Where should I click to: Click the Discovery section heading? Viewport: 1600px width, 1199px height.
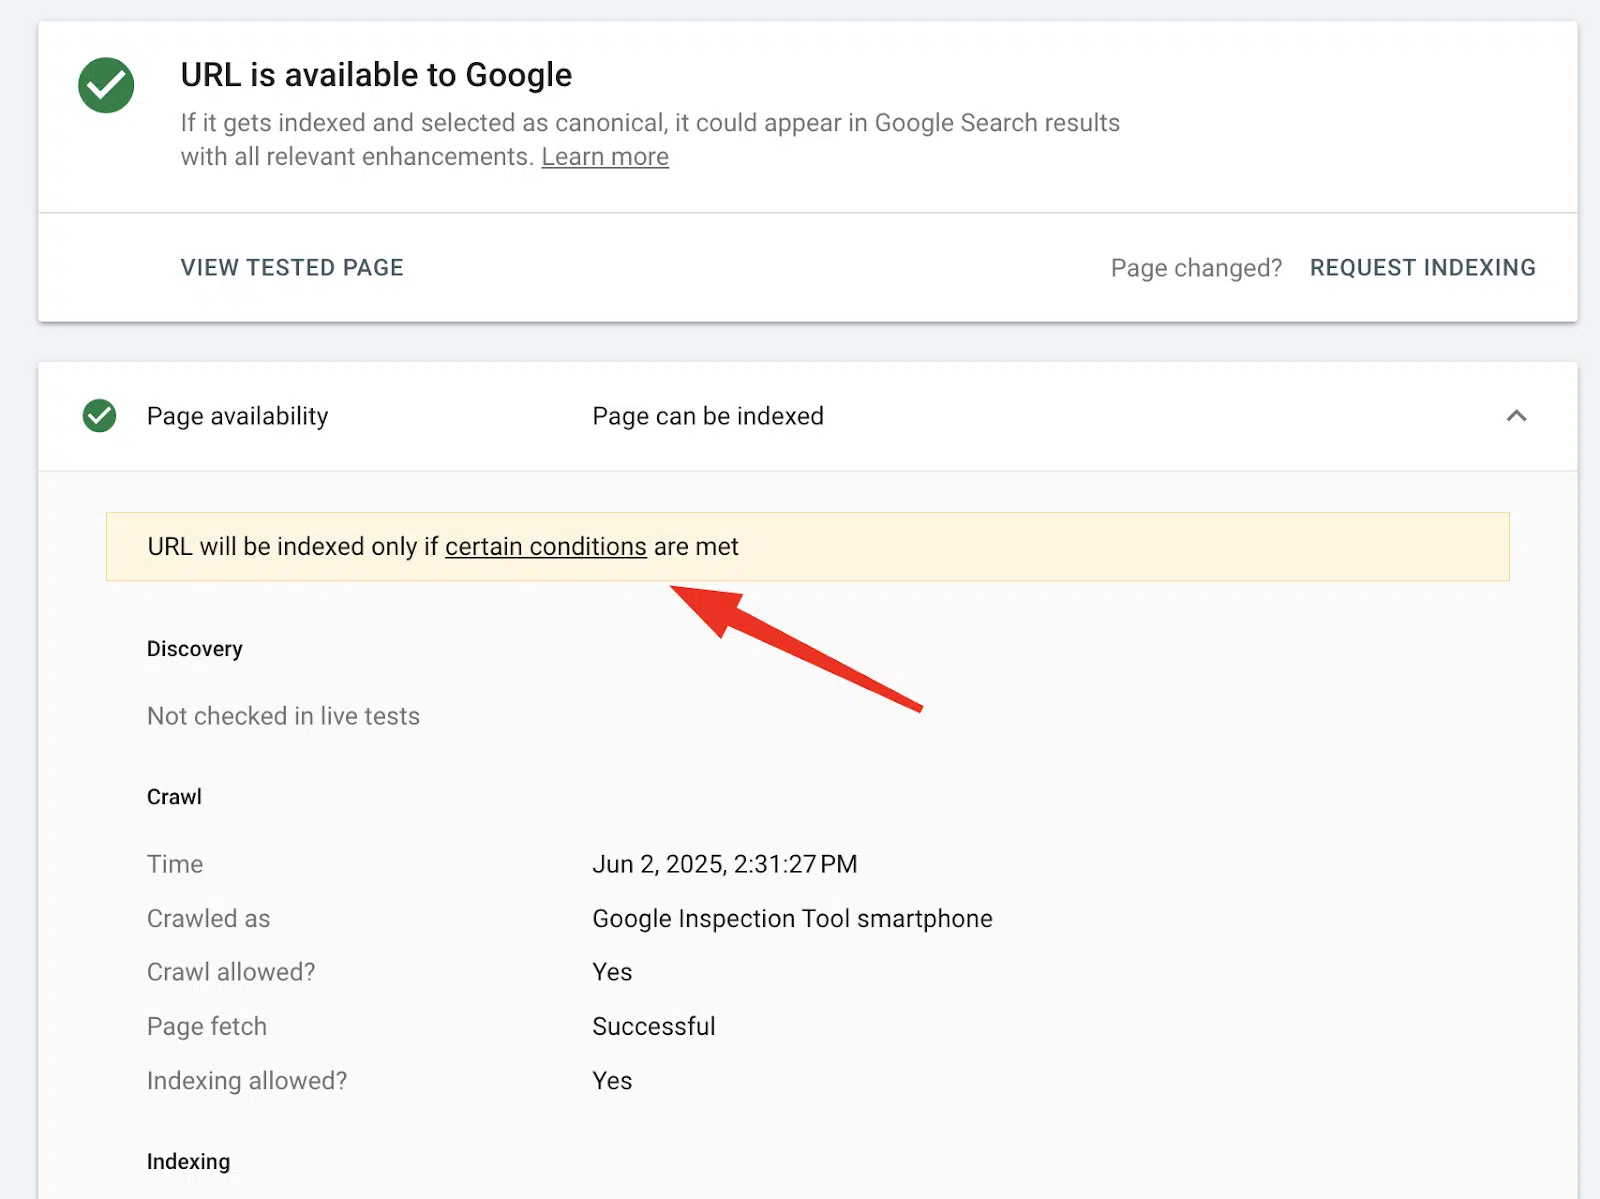[x=194, y=648]
